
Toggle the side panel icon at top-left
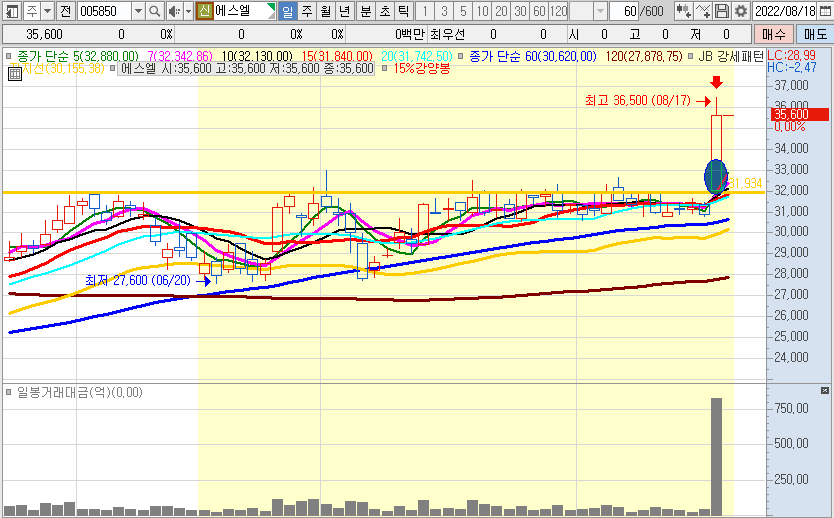[x=12, y=11]
